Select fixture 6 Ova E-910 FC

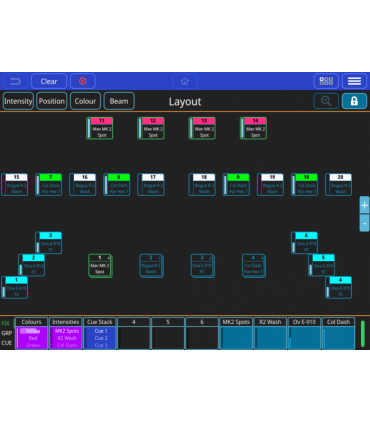[x=304, y=243]
